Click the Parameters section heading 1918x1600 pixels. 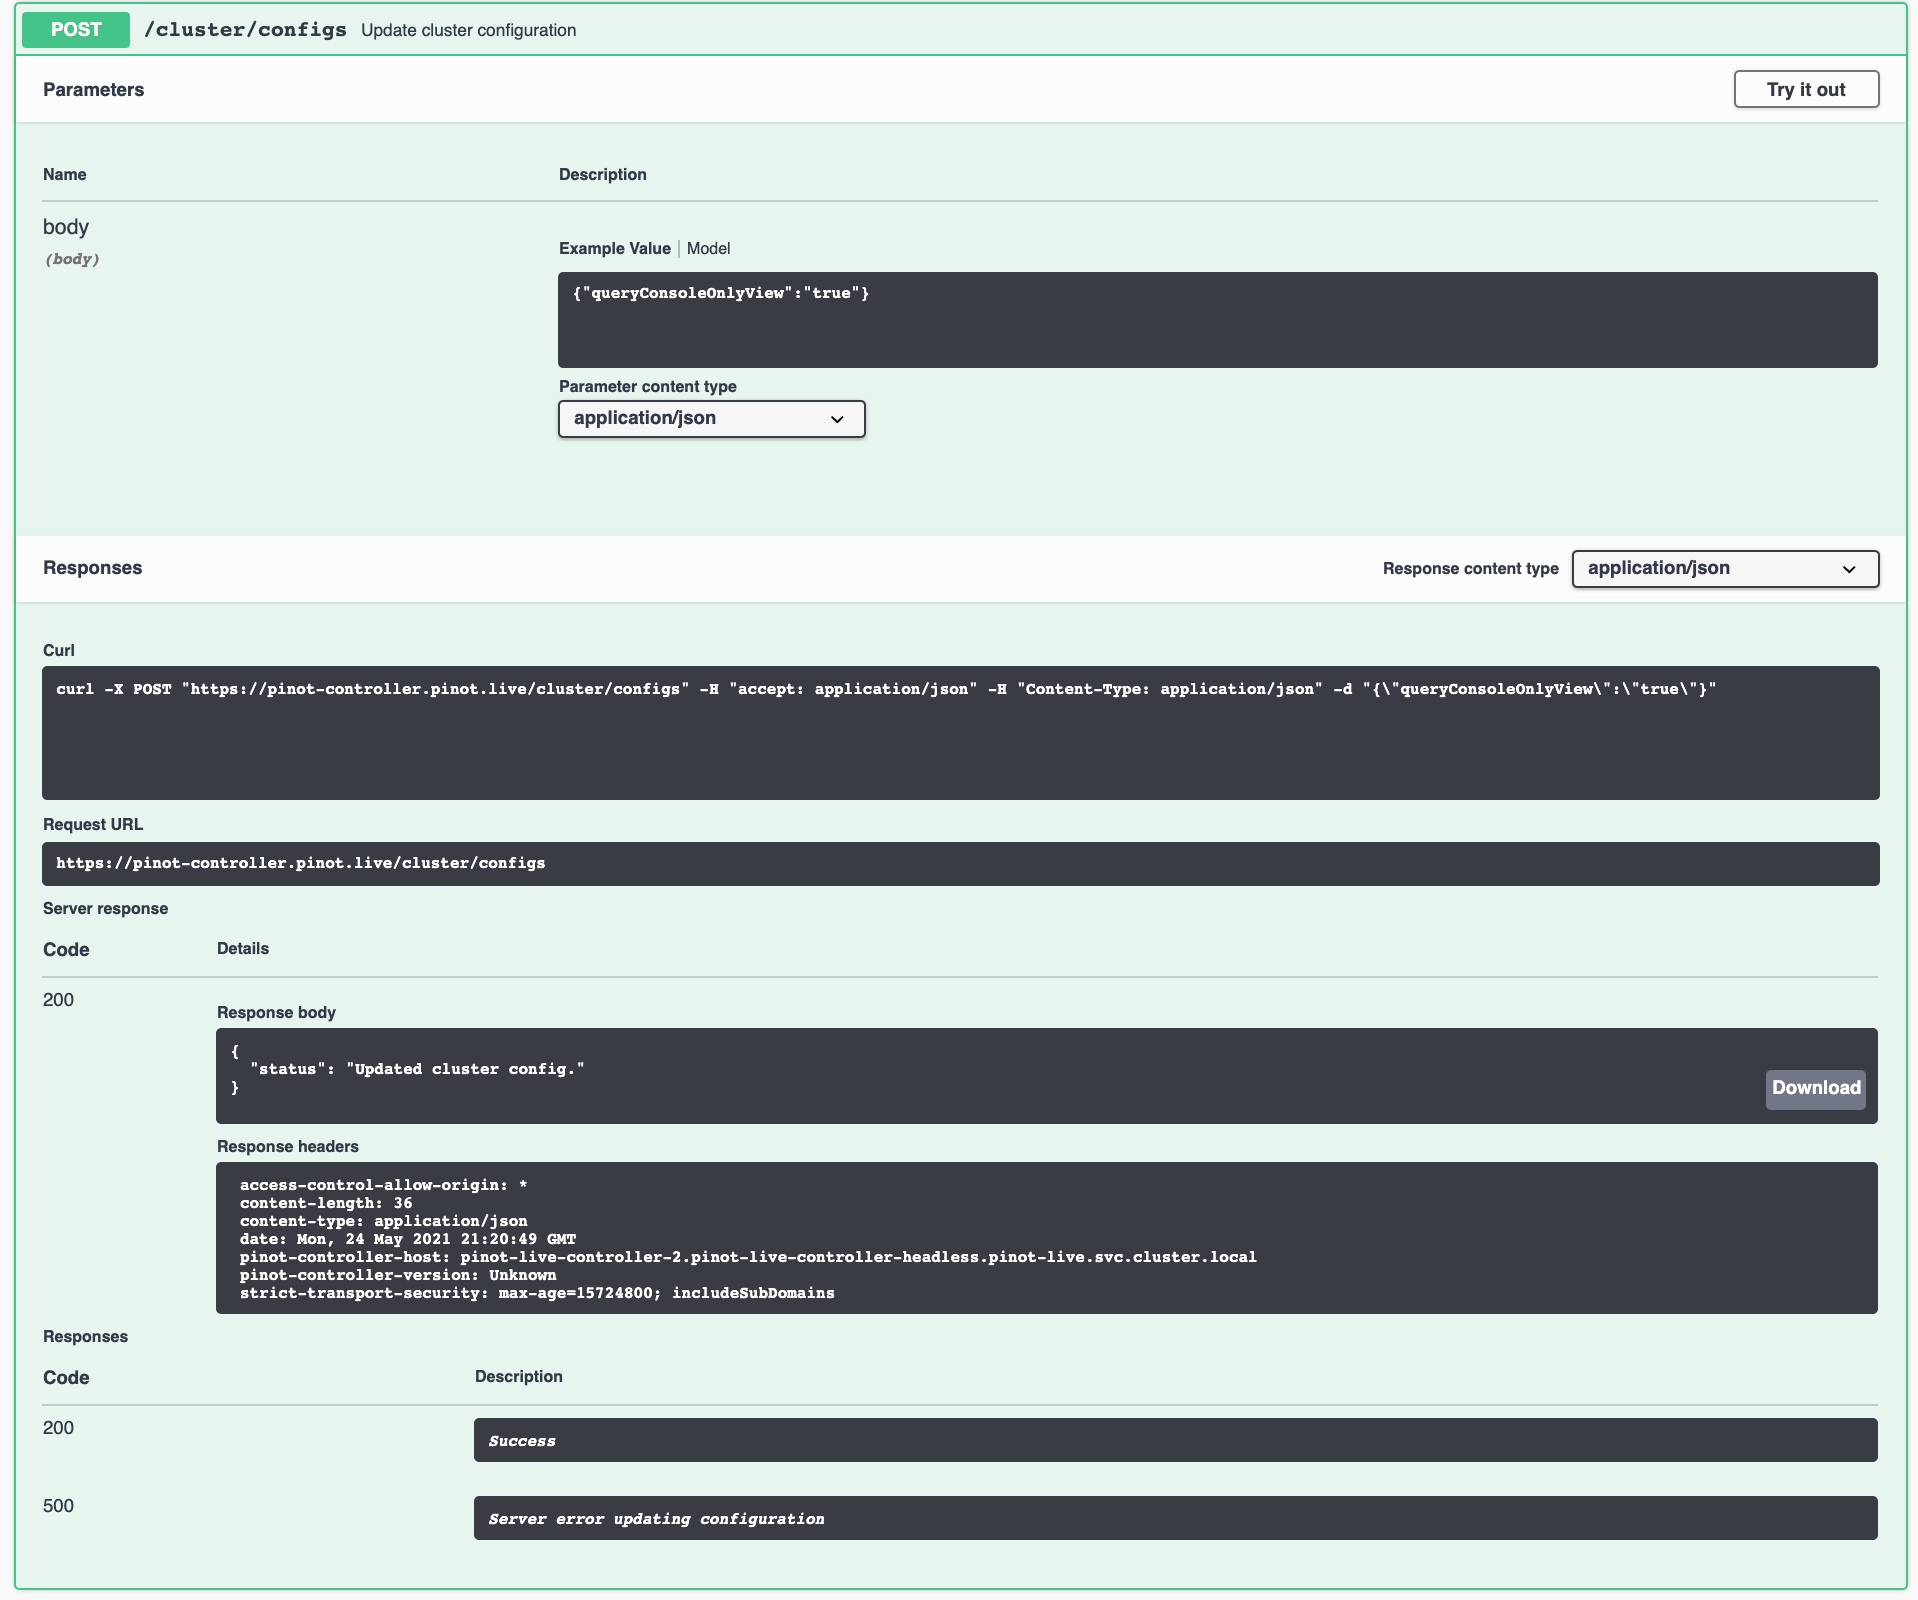[x=93, y=90]
